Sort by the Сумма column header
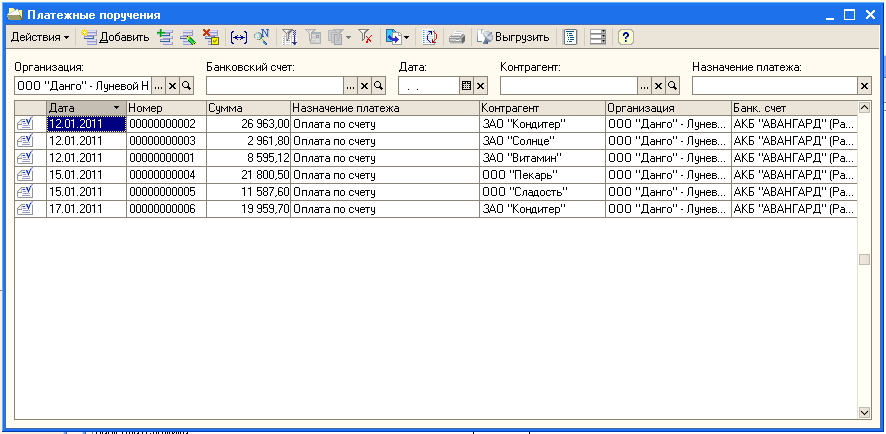This screenshot has height=434, width=886. point(247,107)
